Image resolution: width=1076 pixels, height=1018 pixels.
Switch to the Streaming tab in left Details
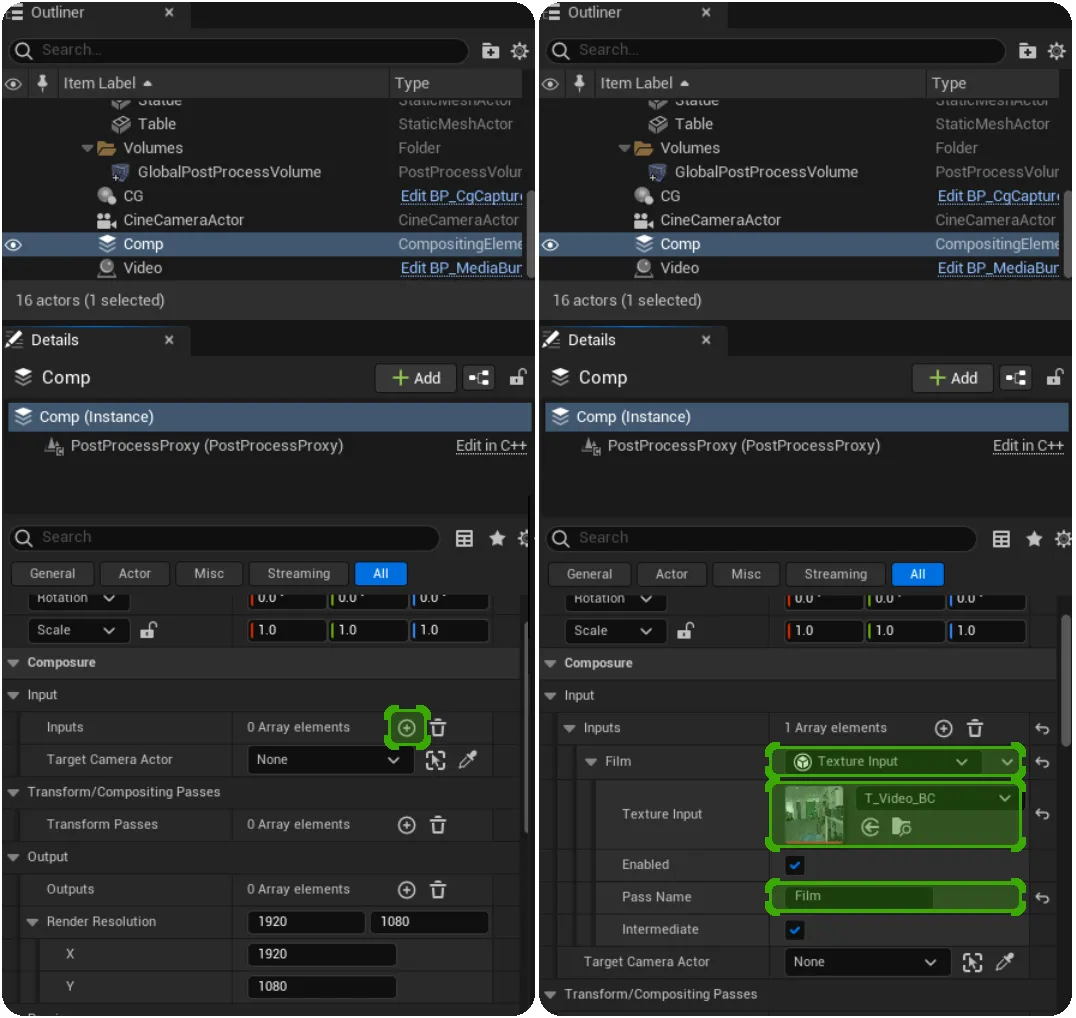(299, 574)
